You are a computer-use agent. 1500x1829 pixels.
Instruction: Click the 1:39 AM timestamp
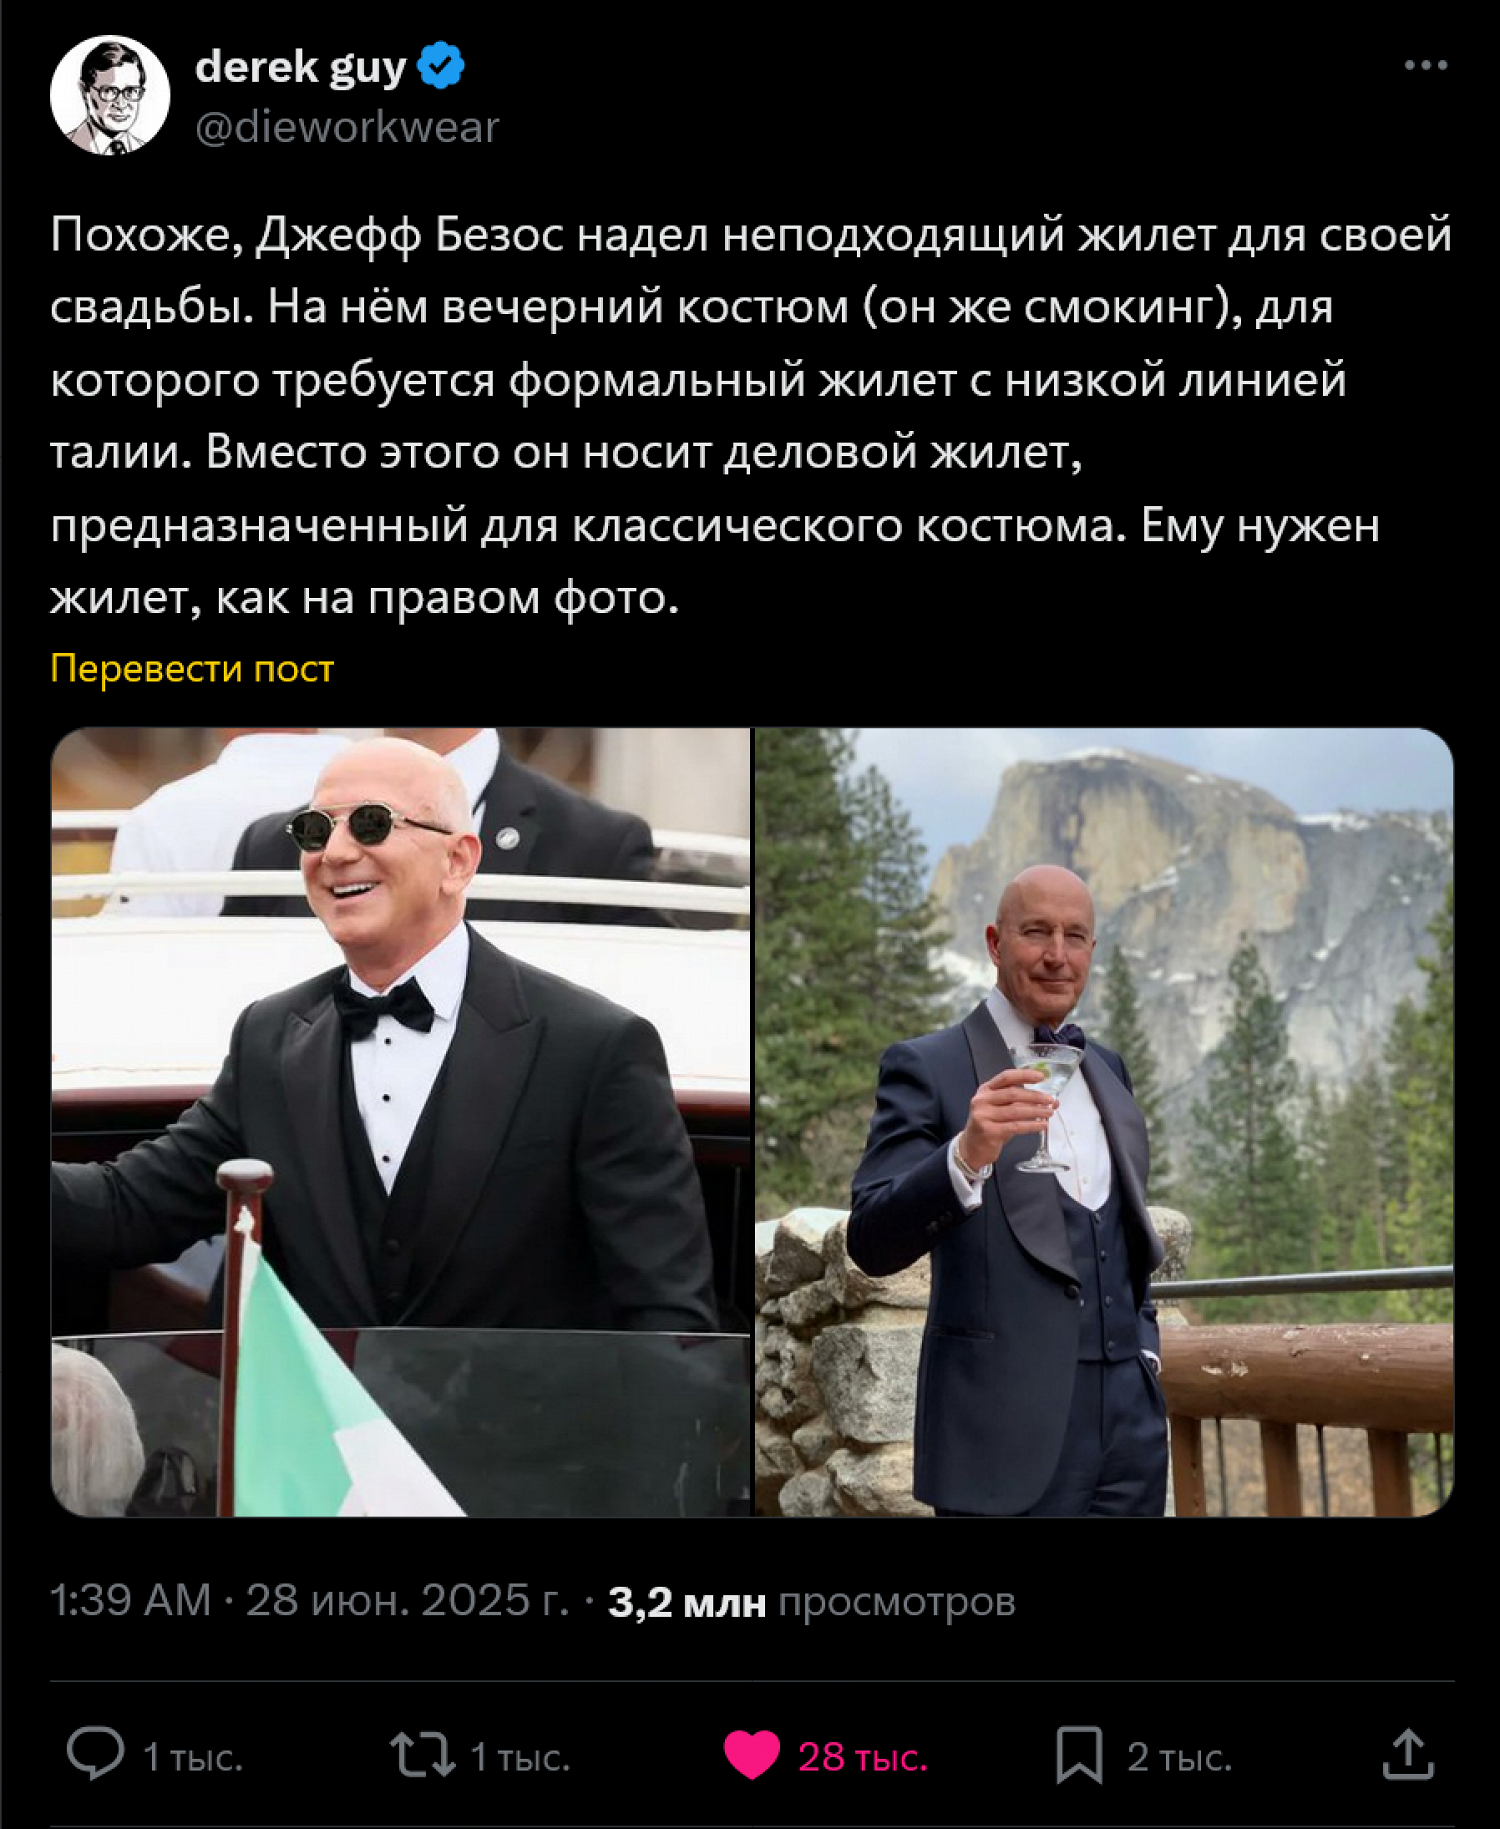[x=131, y=1600]
